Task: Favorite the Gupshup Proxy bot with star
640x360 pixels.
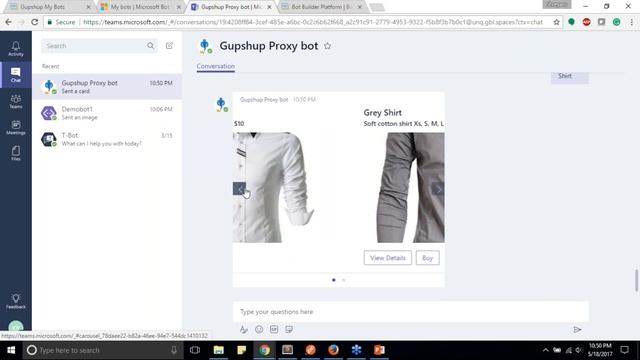Action: click(x=327, y=46)
